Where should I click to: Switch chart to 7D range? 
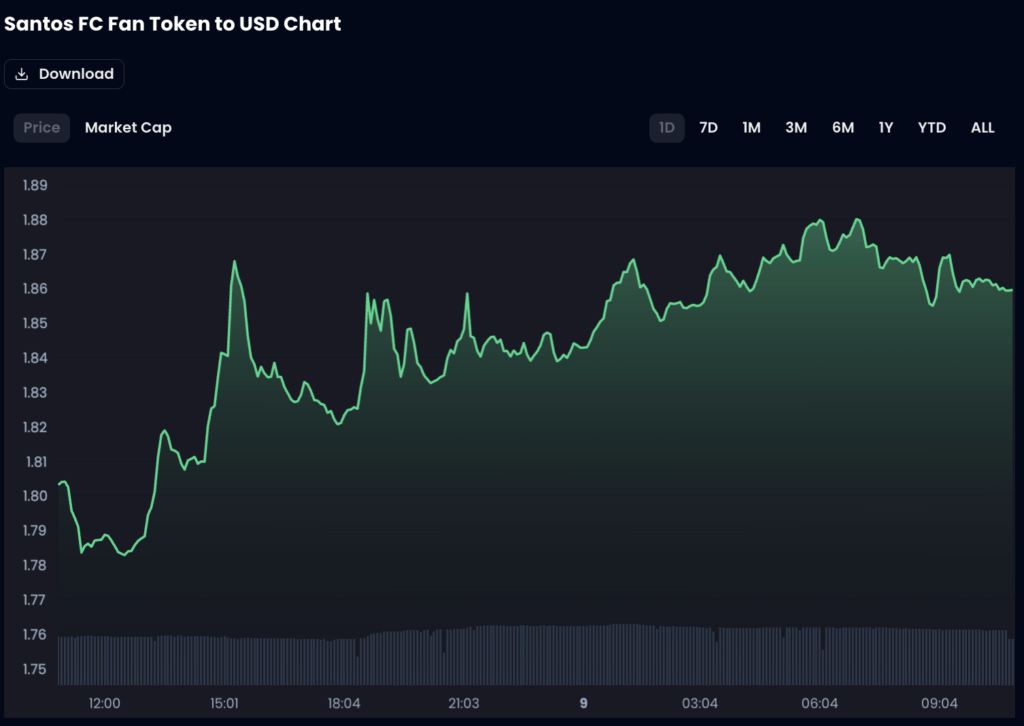click(708, 128)
